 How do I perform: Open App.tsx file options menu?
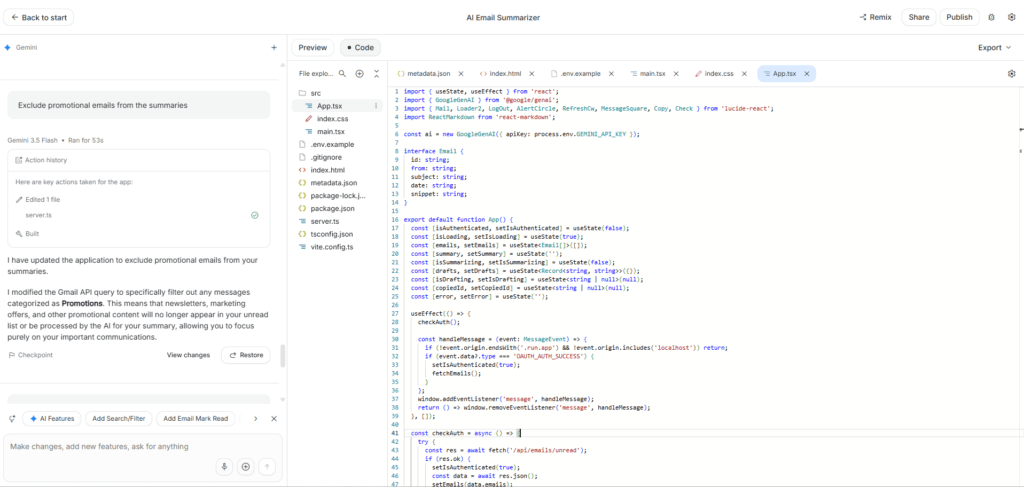376,106
